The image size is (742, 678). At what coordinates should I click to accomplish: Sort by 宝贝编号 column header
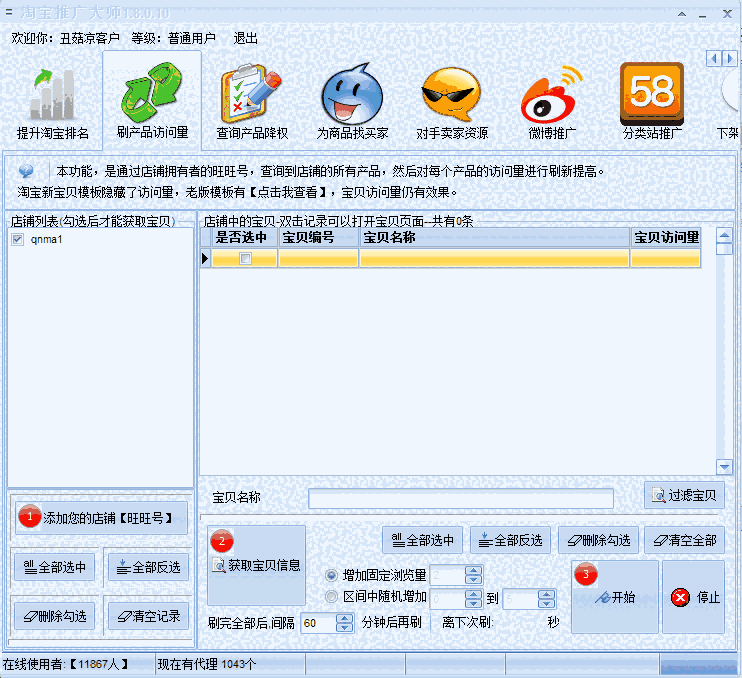[x=318, y=237]
